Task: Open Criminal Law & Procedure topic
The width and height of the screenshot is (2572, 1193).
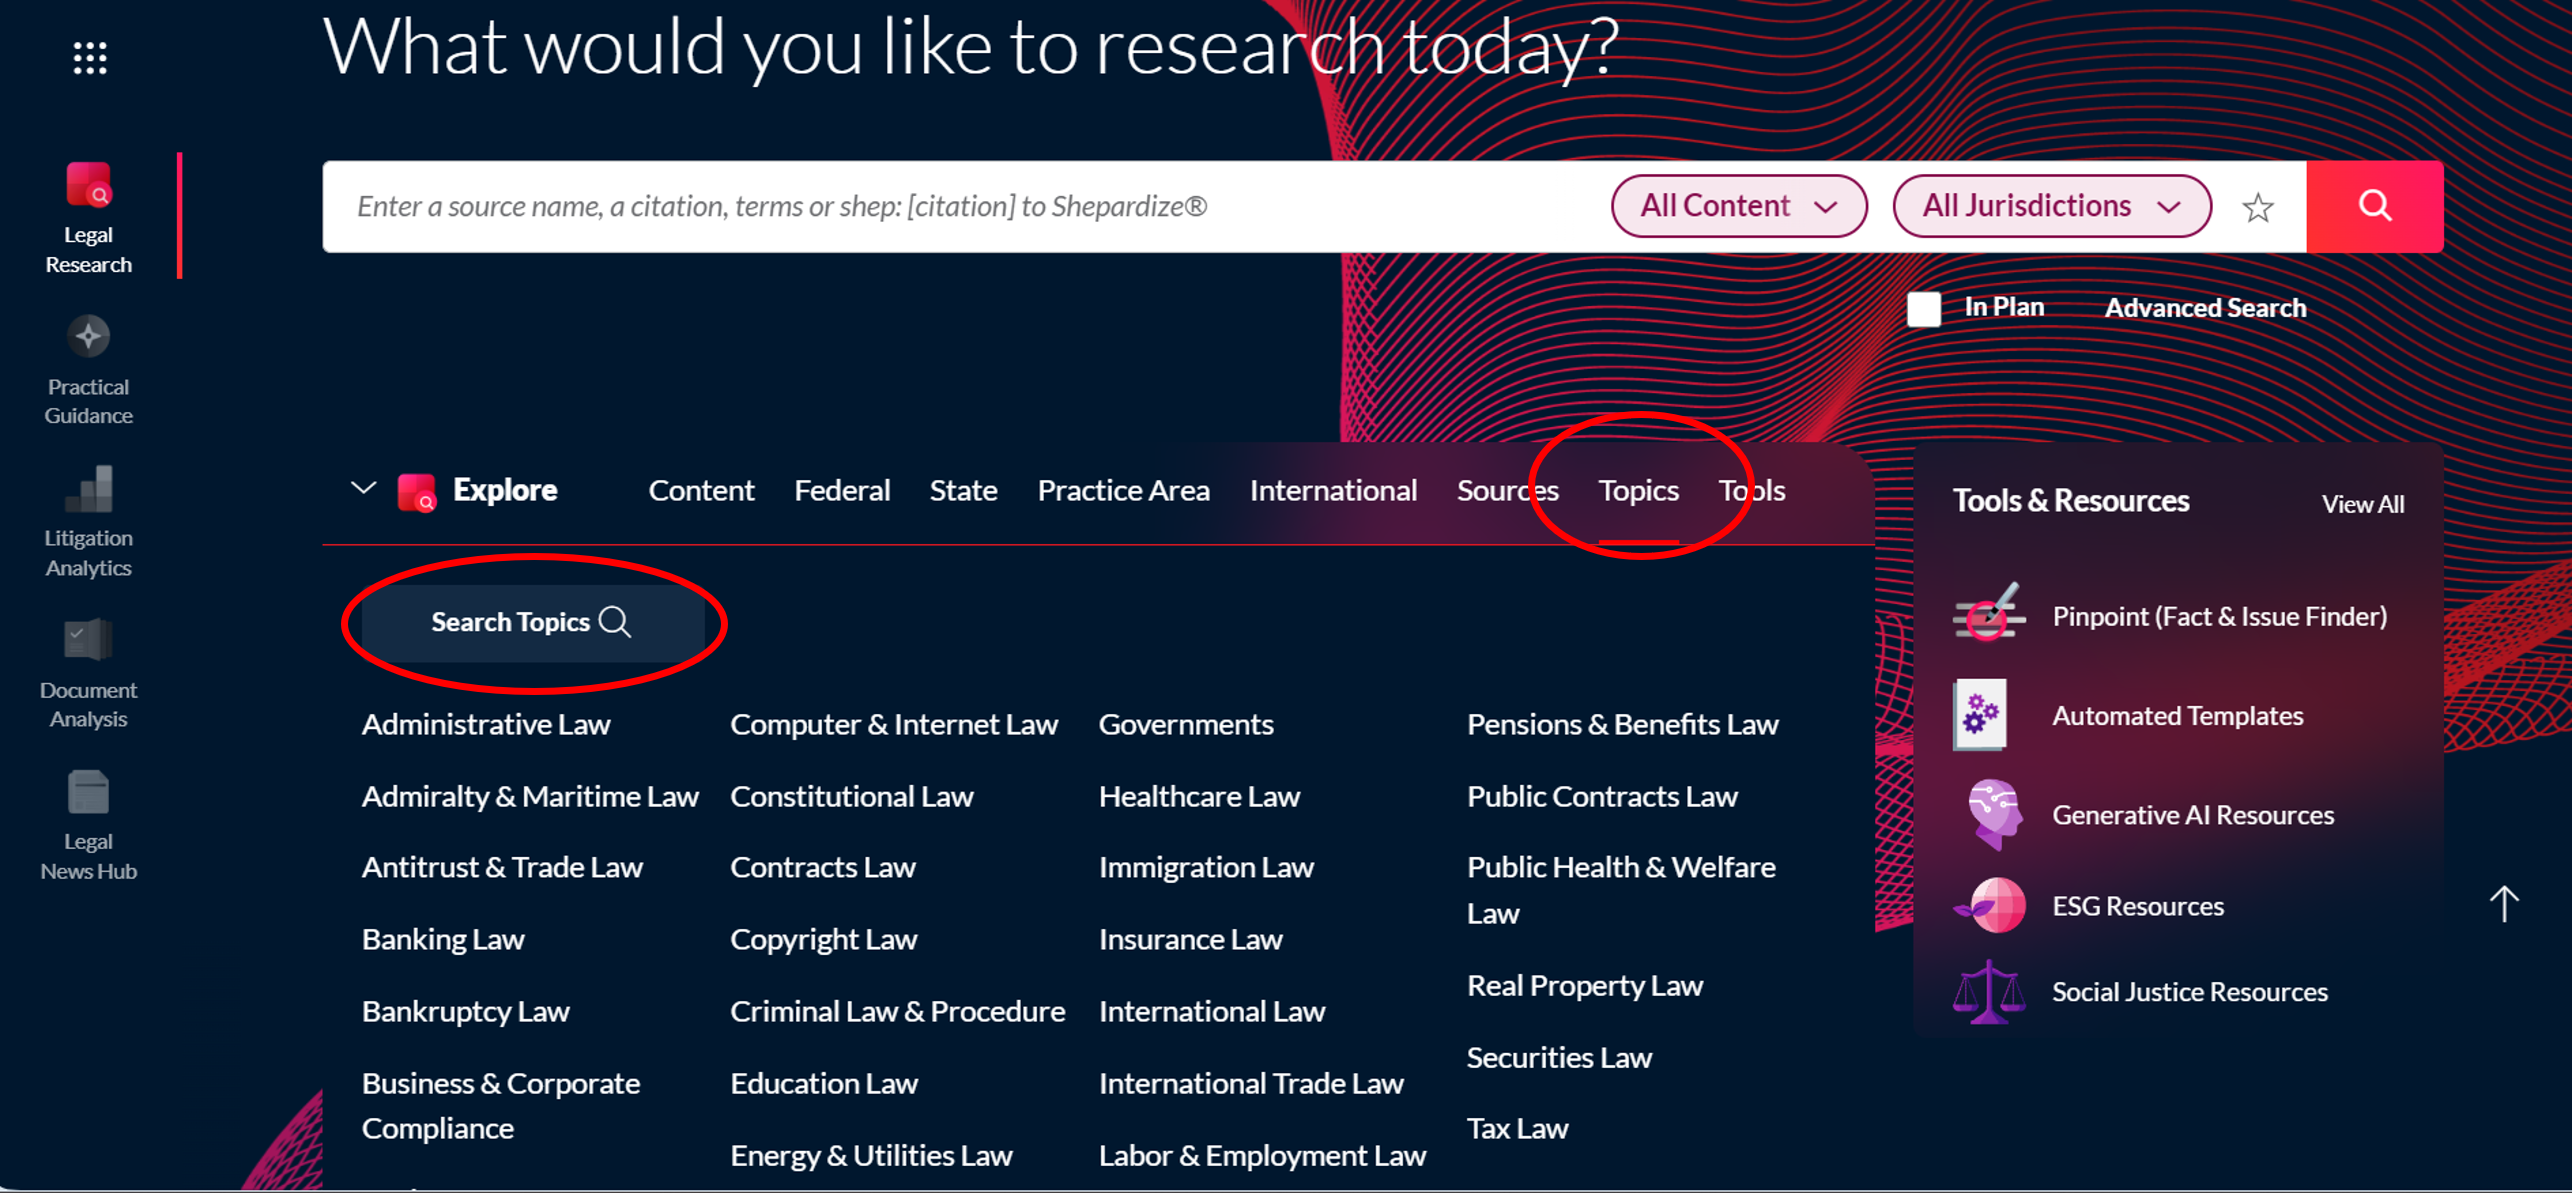Action: click(x=898, y=1011)
